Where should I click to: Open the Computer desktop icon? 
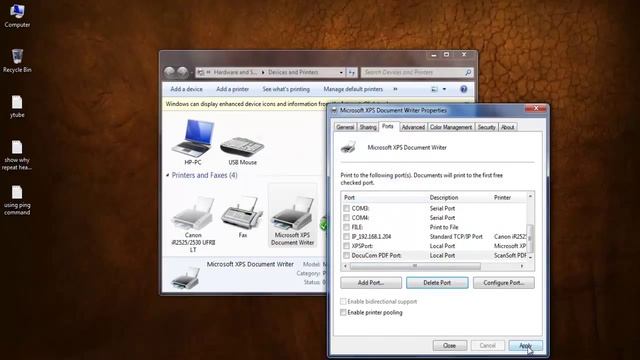pos(17,16)
